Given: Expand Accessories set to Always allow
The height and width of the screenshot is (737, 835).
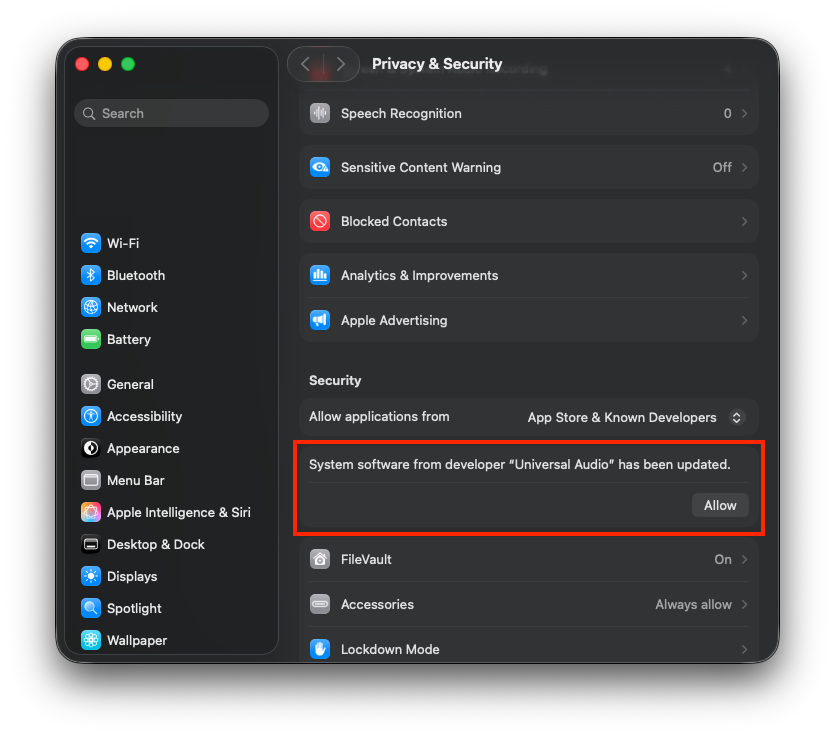Looking at the screenshot, I should (528, 604).
